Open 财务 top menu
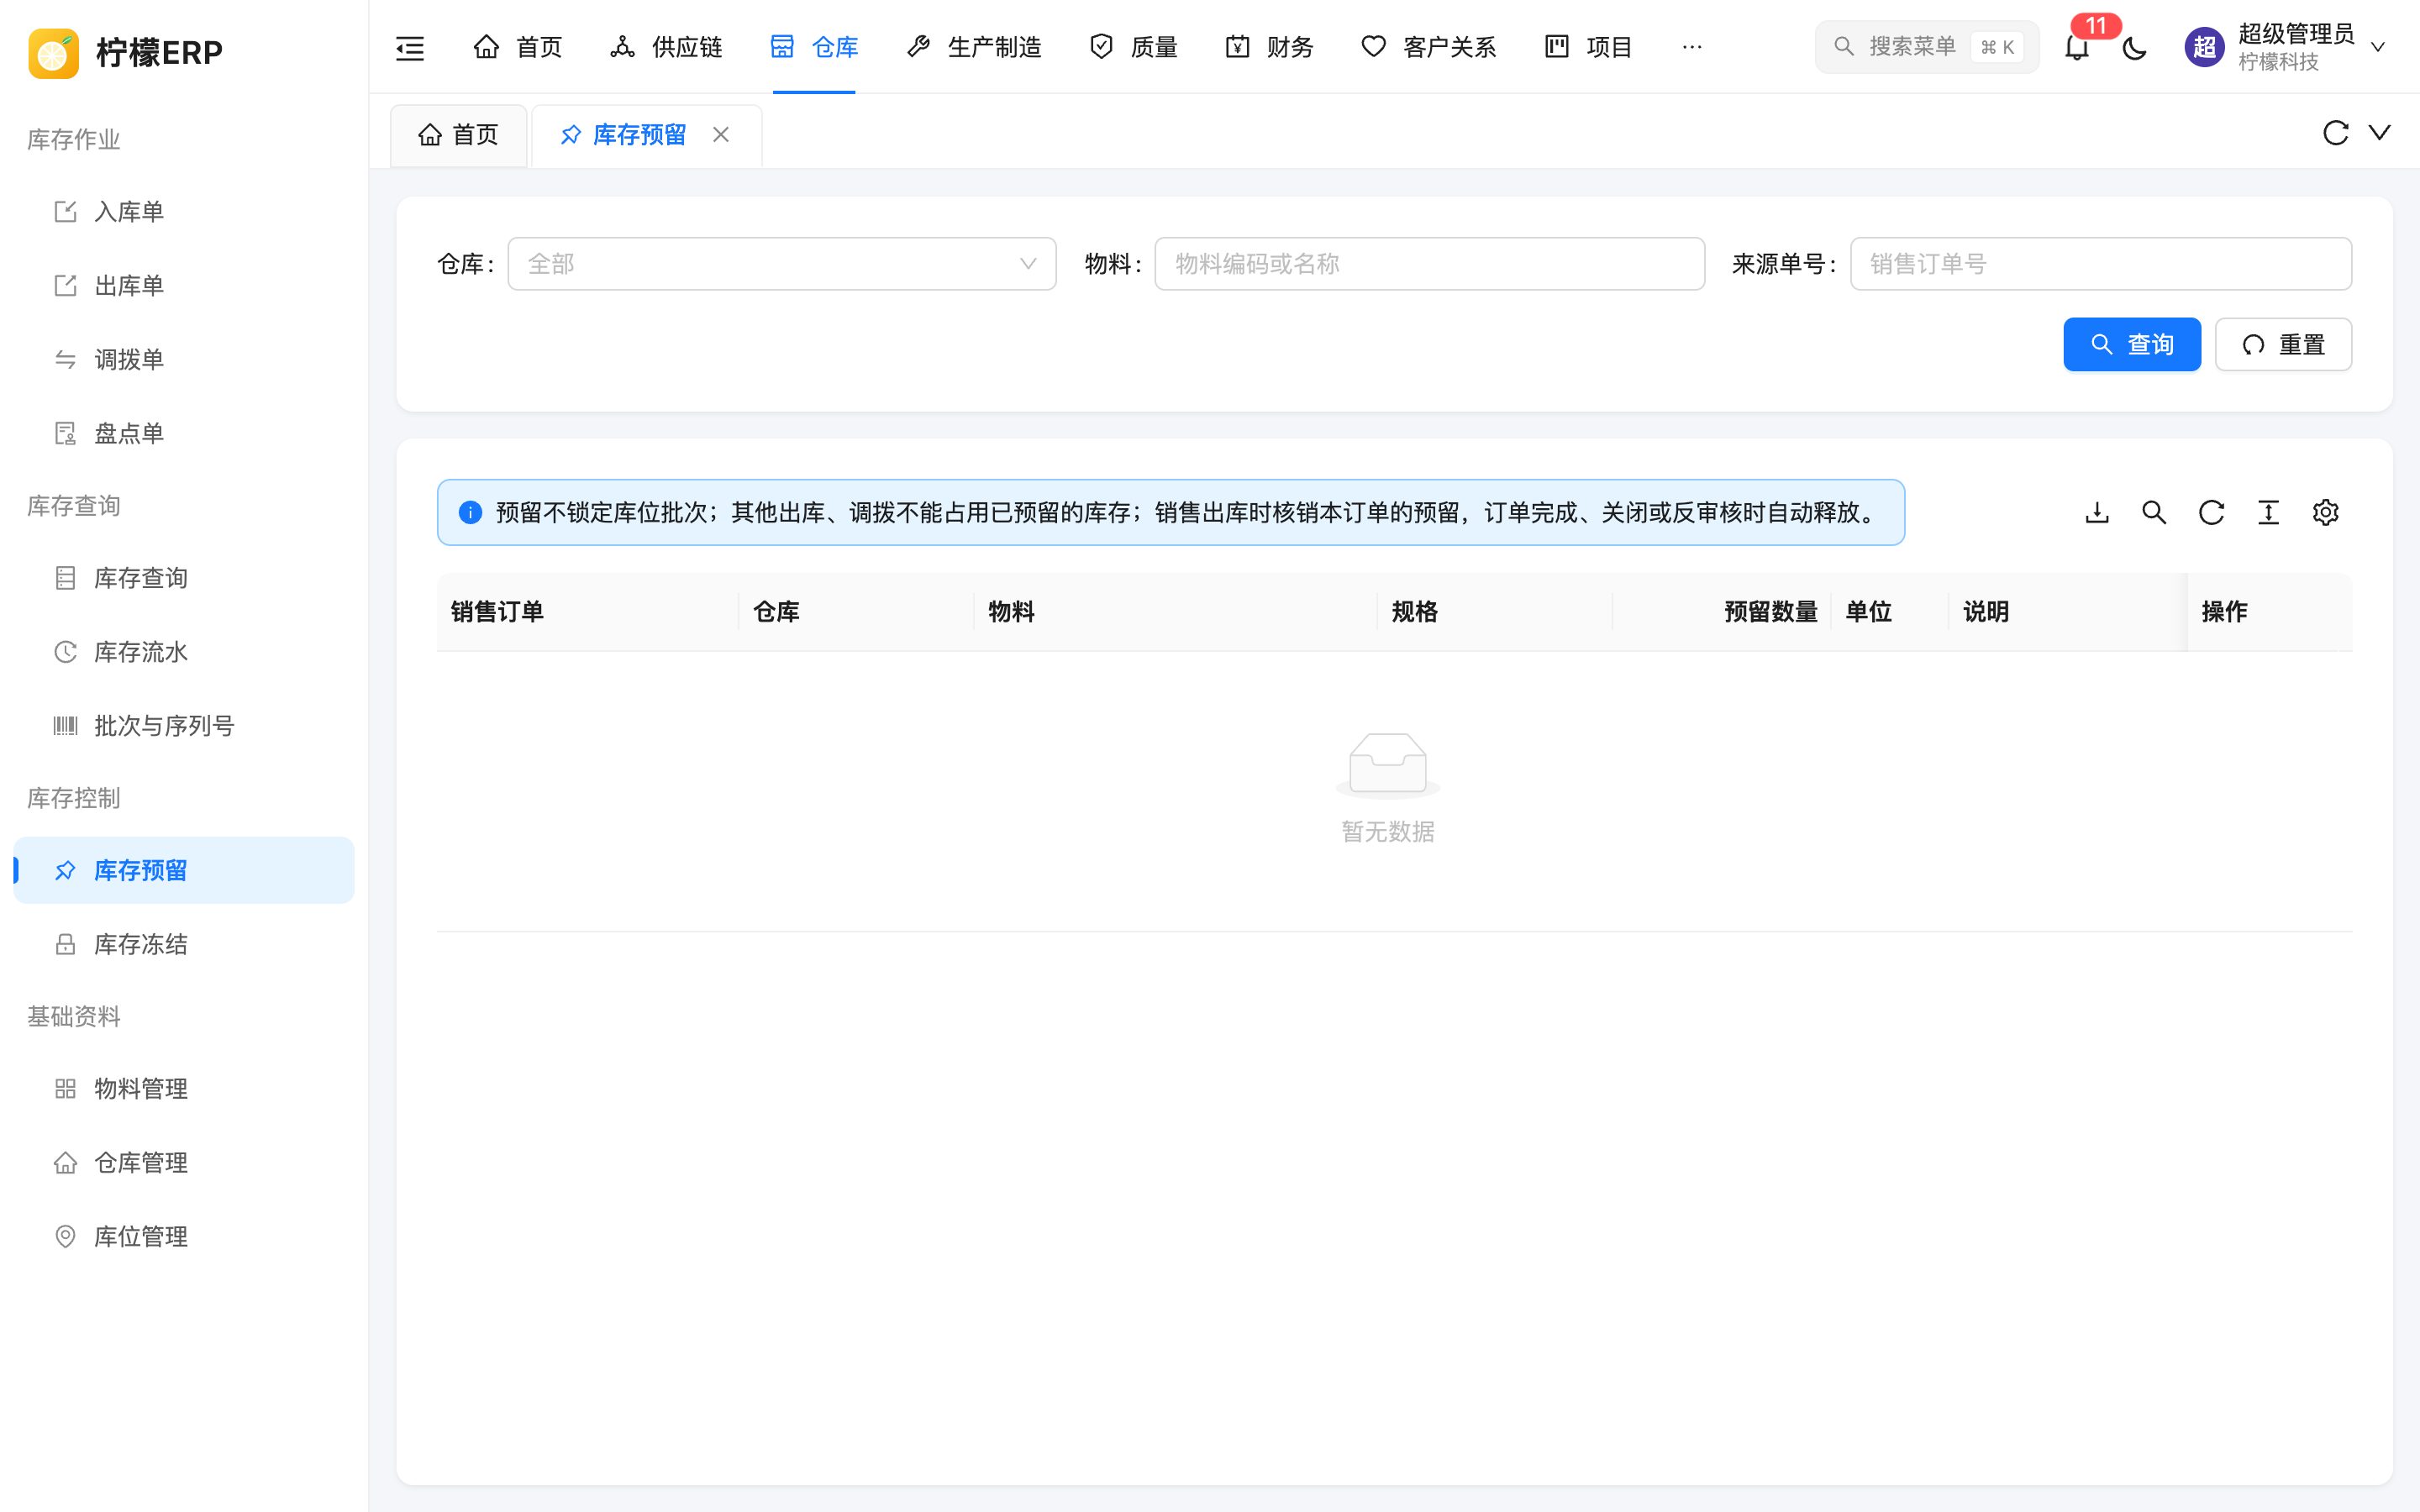The height and width of the screenshot is (1512, 2420). [1269, 47]
